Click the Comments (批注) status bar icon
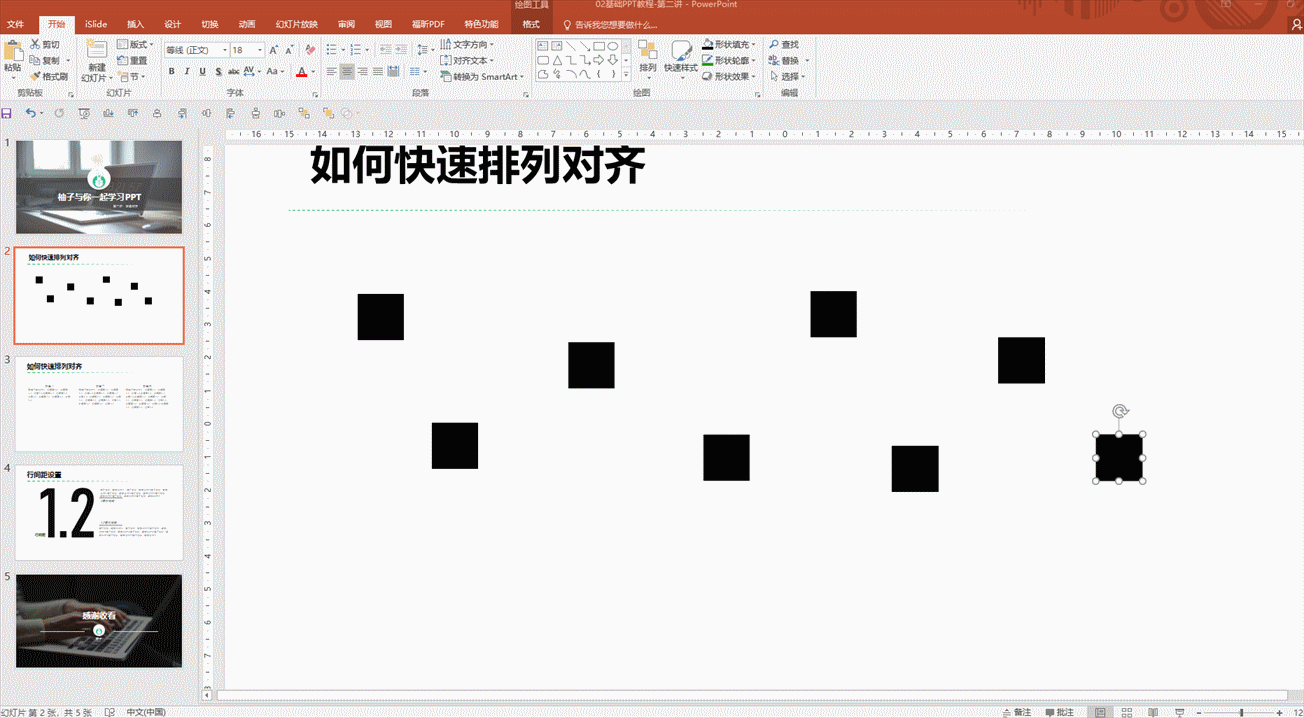Screen dimensions: 1304x718 pyautogui.click(x=1059, y=712)
